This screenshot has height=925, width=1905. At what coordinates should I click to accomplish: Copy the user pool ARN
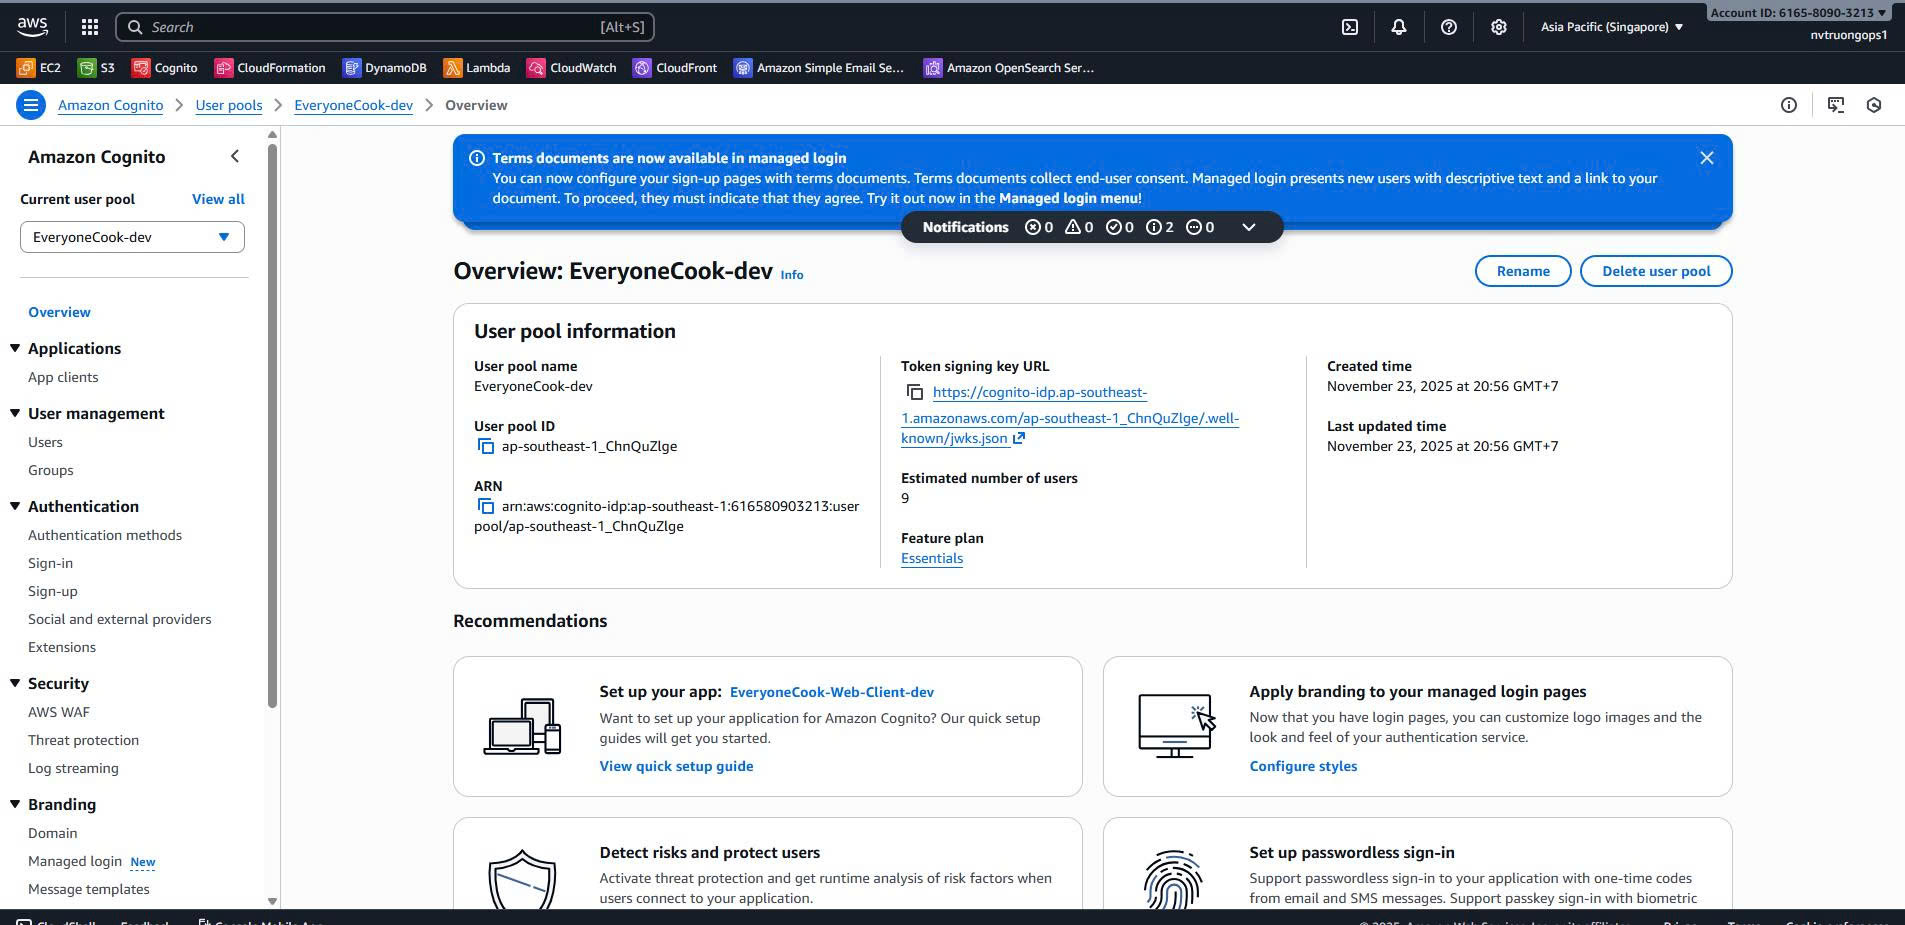(486, 506)
